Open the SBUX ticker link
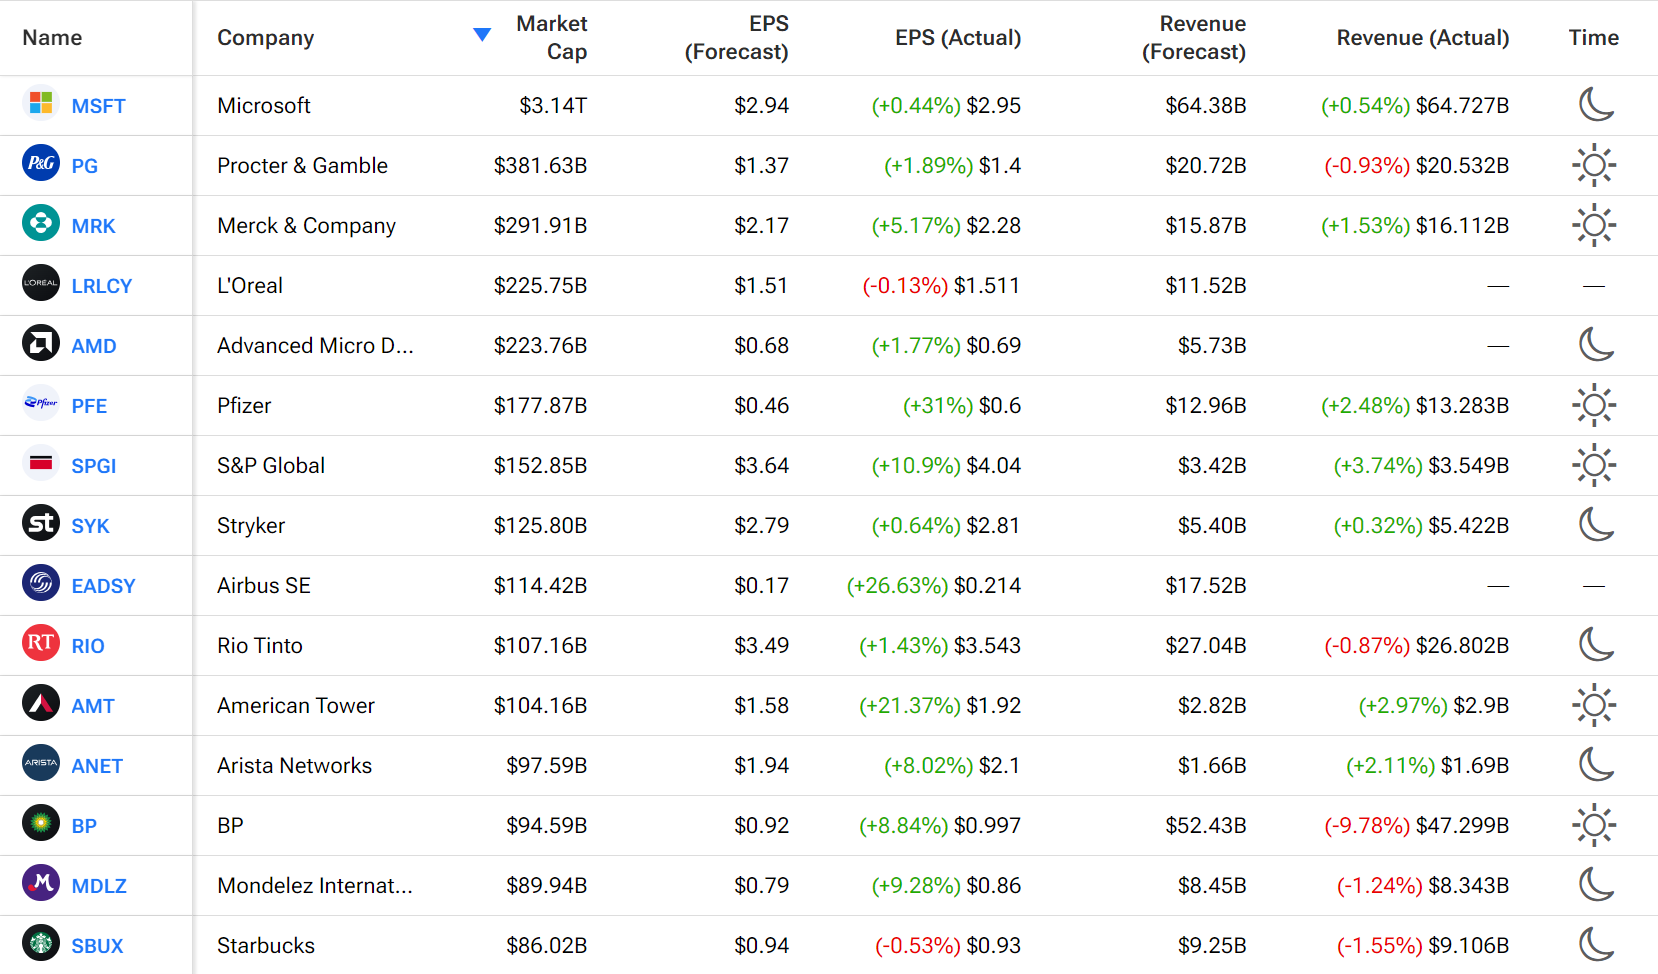The height and width of the screenshot is (974, 1658). [97, 946]
